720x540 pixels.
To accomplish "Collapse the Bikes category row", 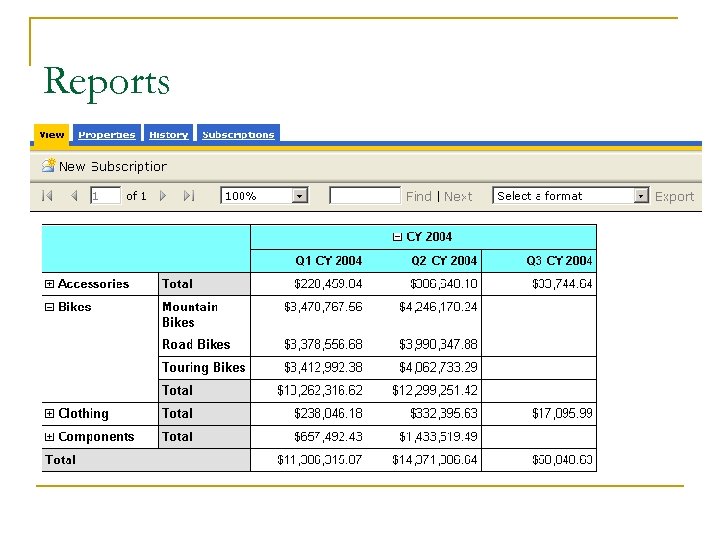I will [x=49, y=307].
